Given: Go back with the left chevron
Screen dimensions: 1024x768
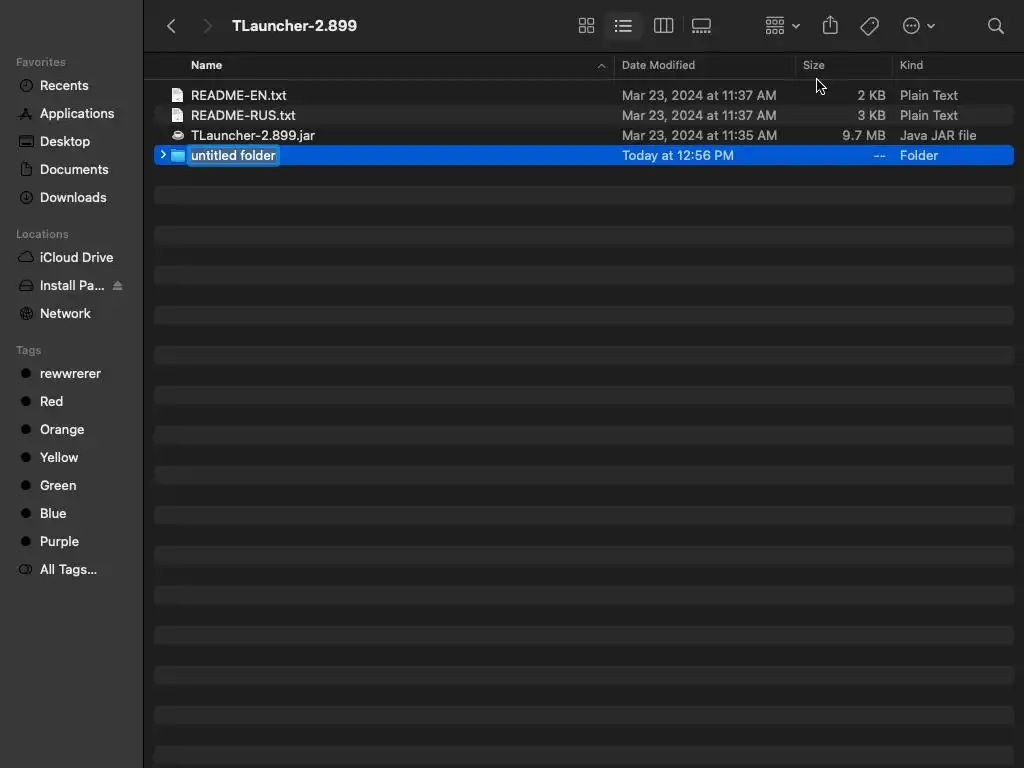Looking at the screenshot, I should click(172, 26).
